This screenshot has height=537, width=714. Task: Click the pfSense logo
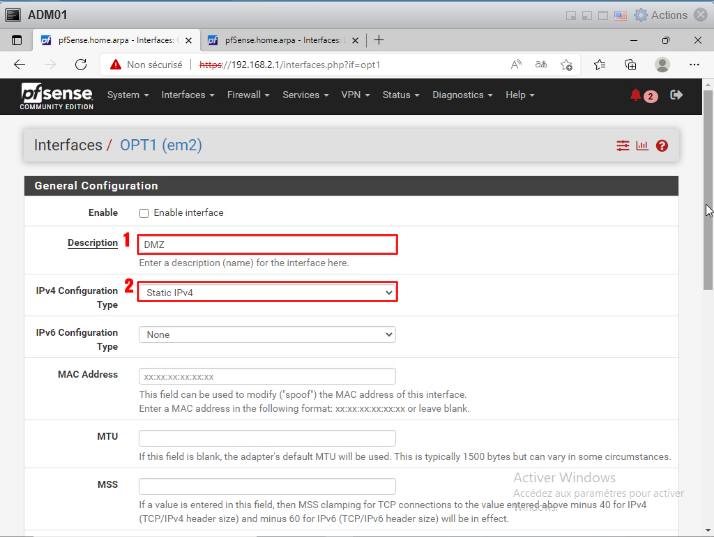coord(55,96)
